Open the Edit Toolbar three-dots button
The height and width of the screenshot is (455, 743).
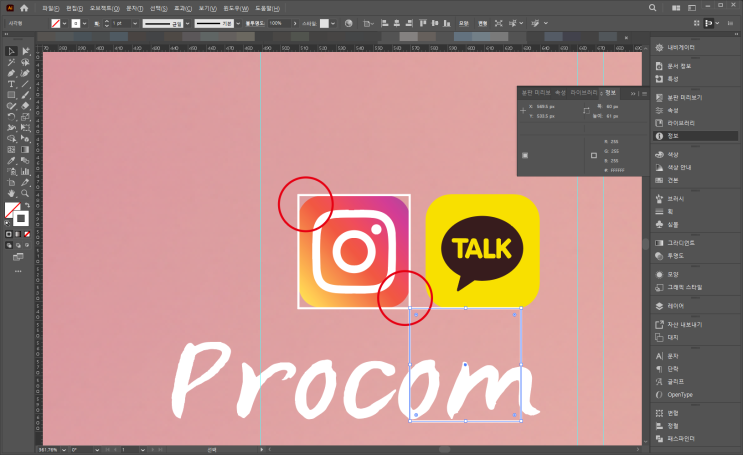(18, 272)
